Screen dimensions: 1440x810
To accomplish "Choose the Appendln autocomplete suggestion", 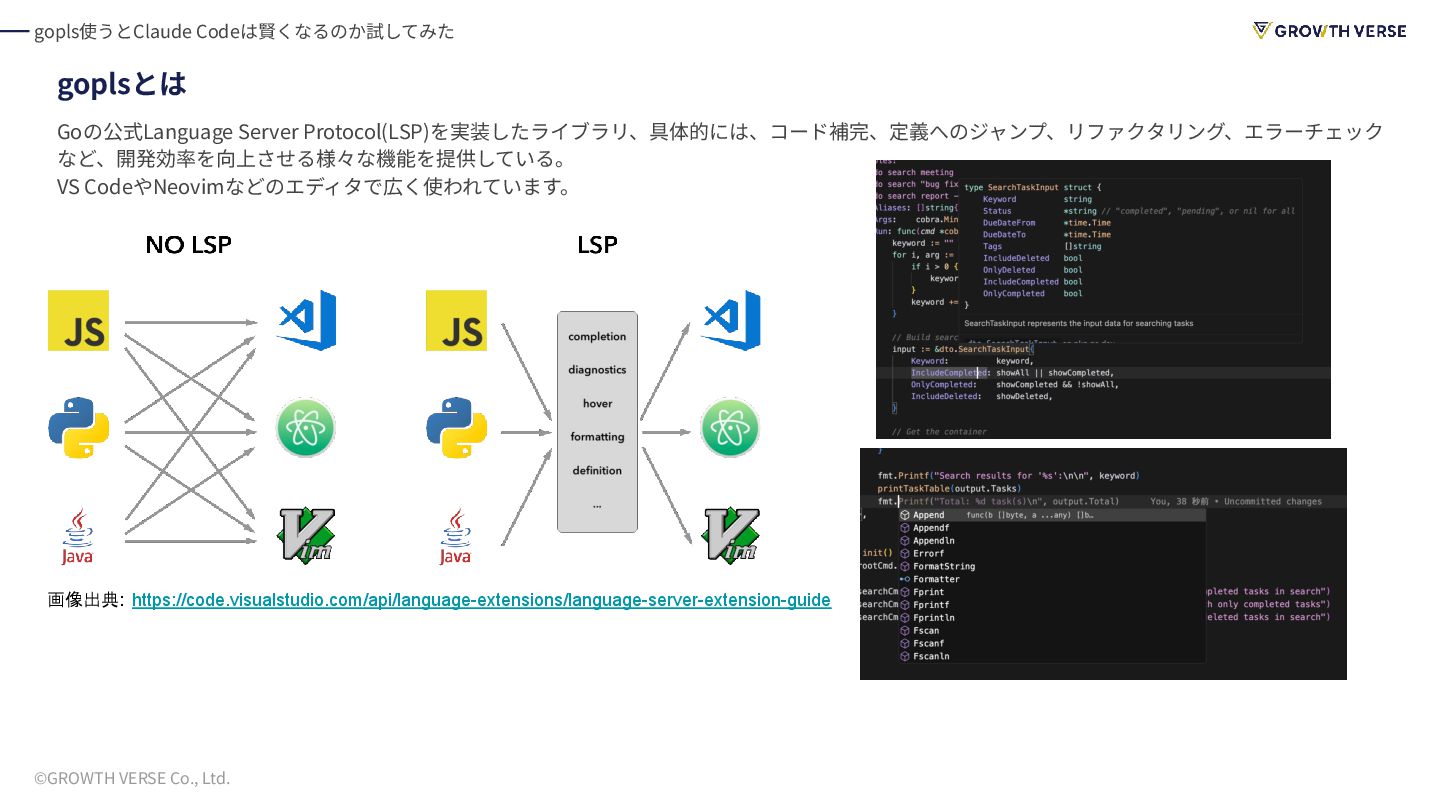I will 933,541.
